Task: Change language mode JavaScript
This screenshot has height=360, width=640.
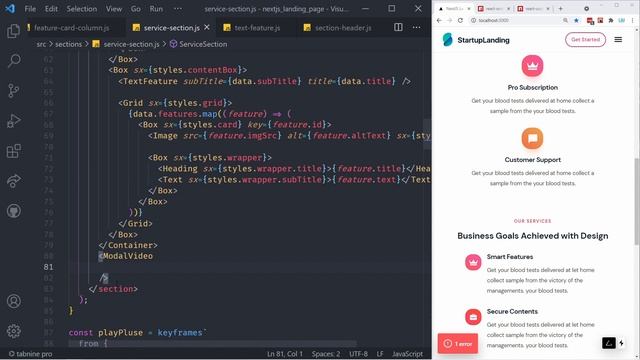Action: point(407,354)
